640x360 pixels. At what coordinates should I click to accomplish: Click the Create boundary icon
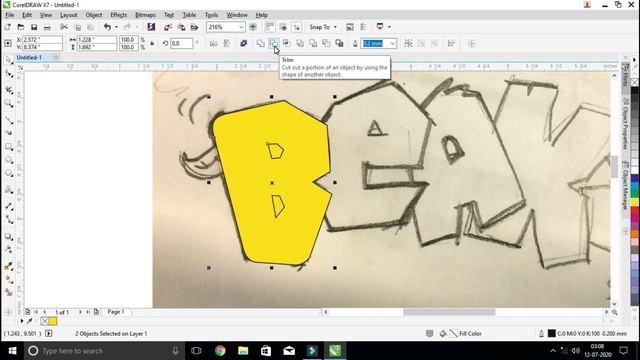click(339, 43)
